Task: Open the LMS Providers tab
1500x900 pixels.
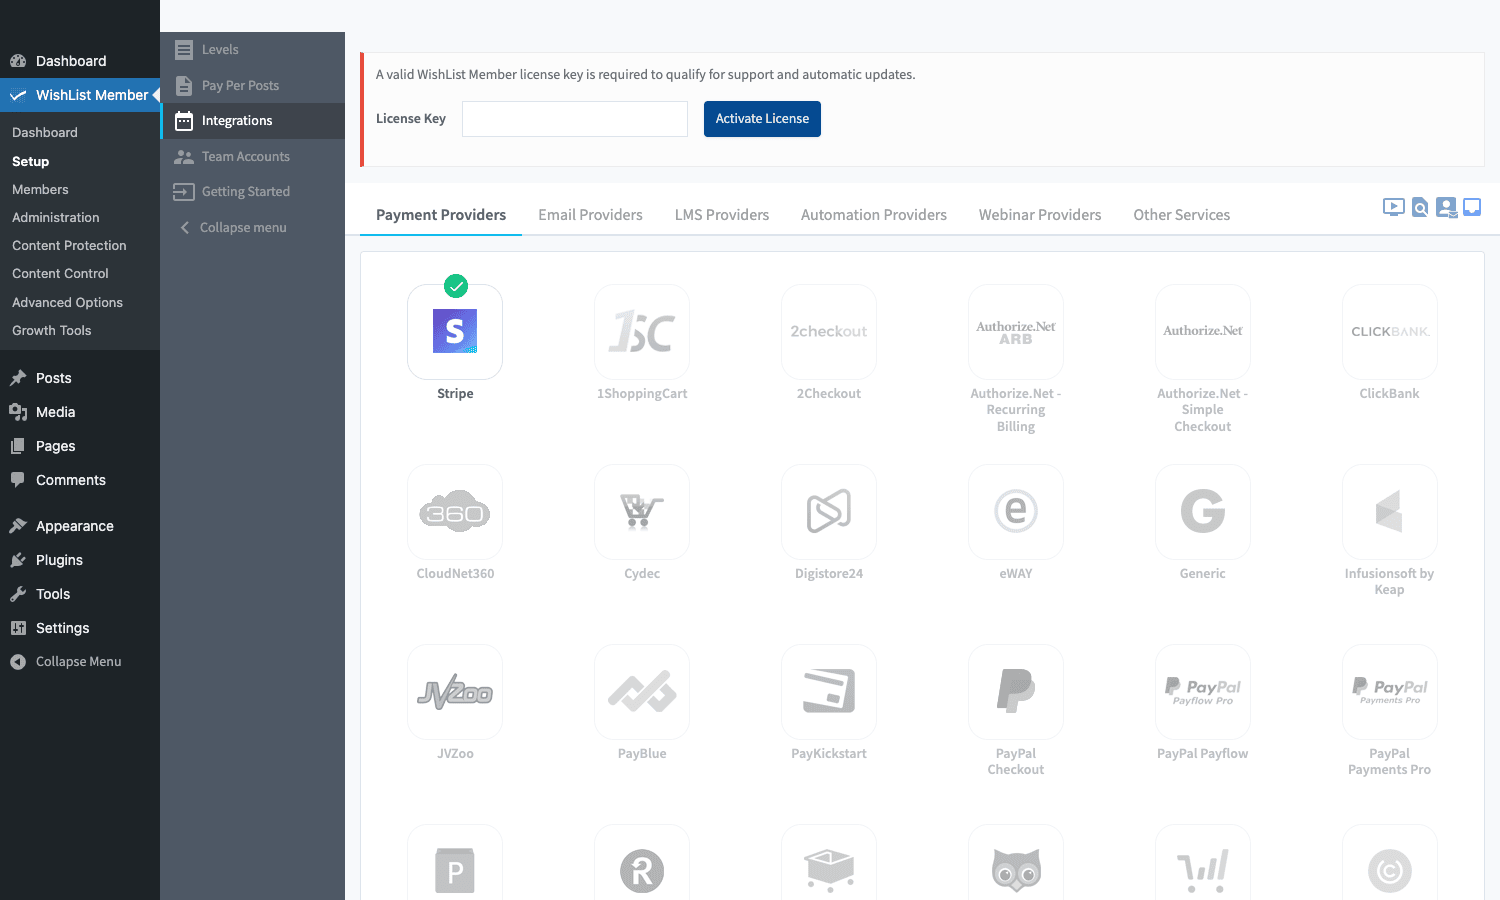Action: tap(722, 215)
